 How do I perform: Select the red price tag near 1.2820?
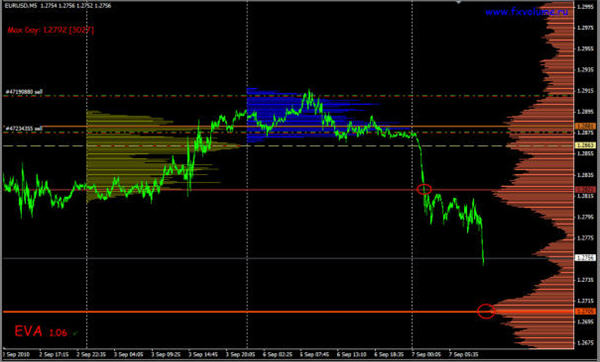(585, 190)
